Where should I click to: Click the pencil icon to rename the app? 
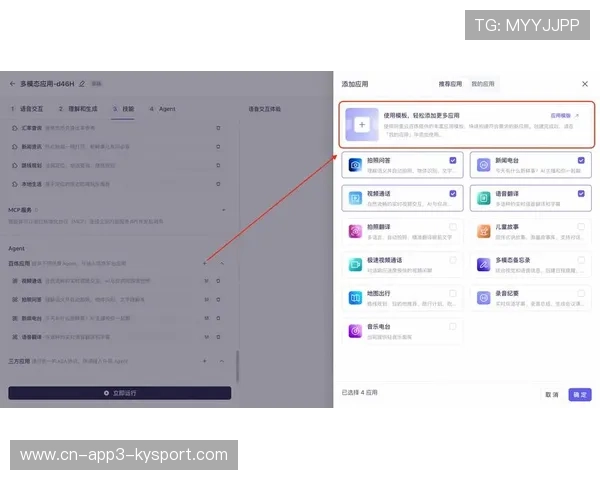pyautogui.click(x=82, y=84)
